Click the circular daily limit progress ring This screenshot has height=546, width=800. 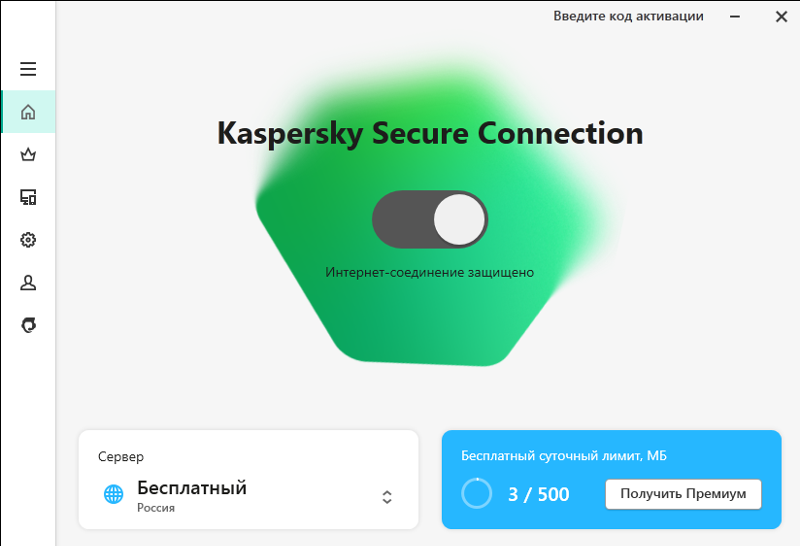[x=477, y=494]
